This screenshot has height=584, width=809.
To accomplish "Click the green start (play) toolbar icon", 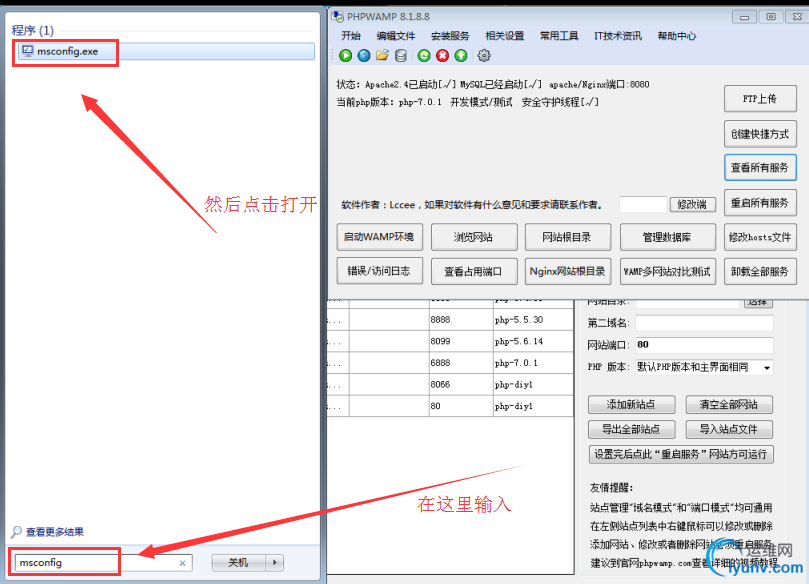I will coord(346,56).
